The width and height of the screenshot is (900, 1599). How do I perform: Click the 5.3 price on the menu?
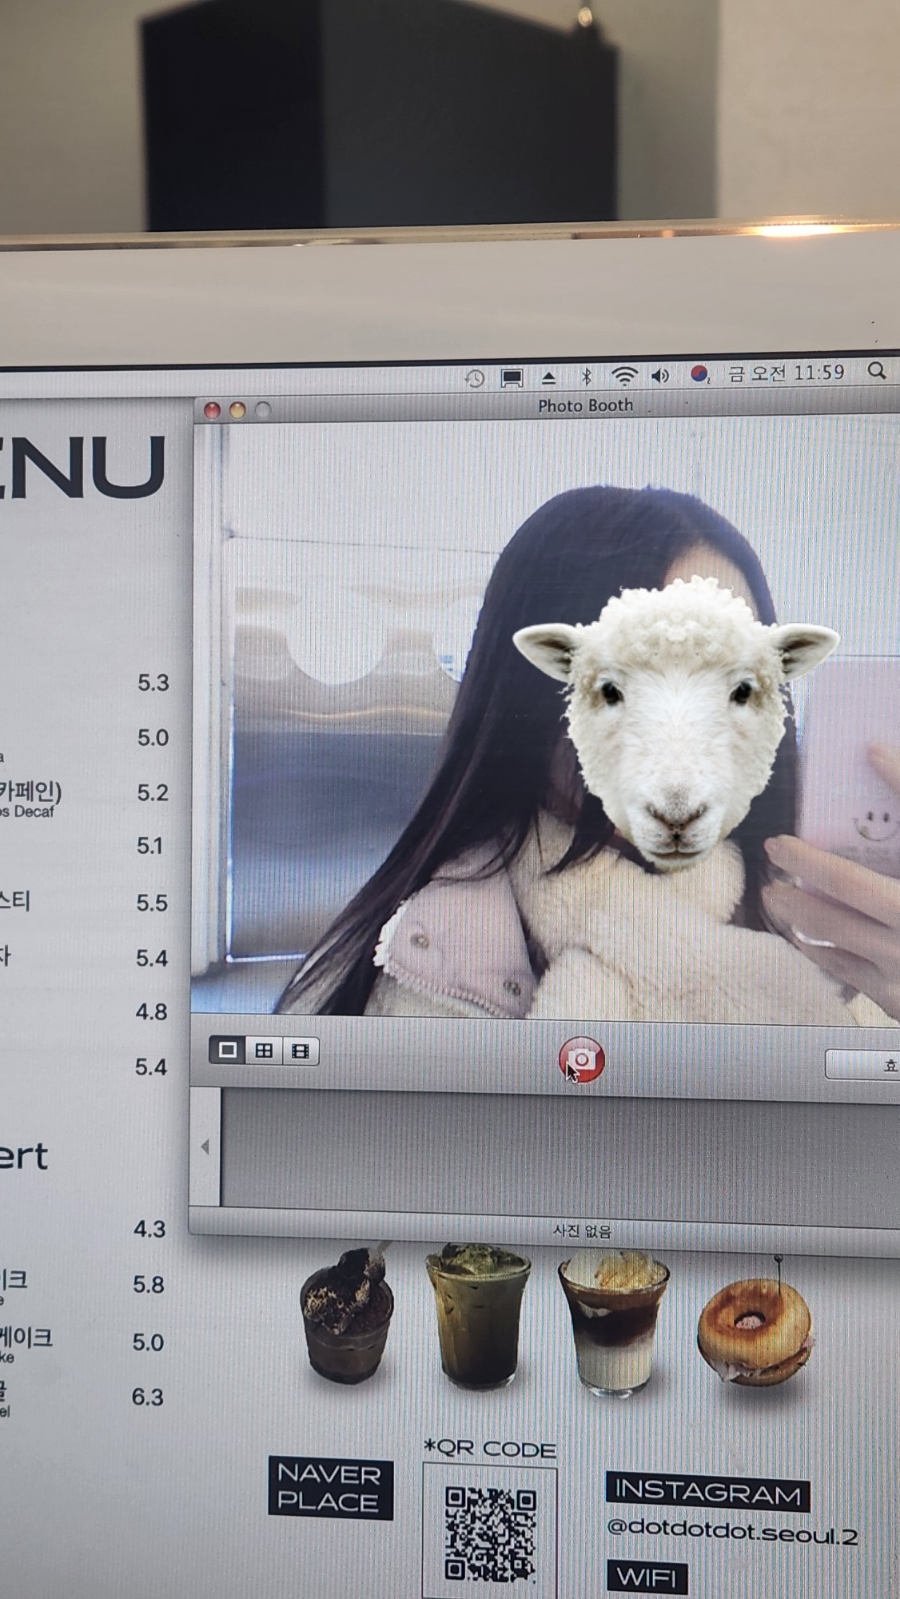[x=153, y=683]
